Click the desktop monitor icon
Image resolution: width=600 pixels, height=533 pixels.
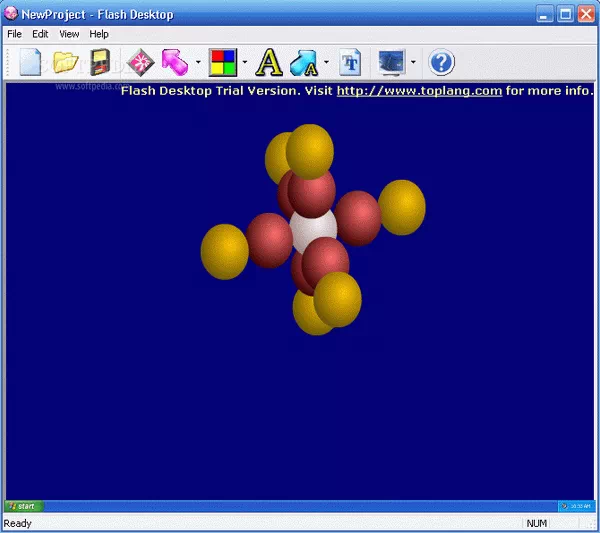(392, 63)
